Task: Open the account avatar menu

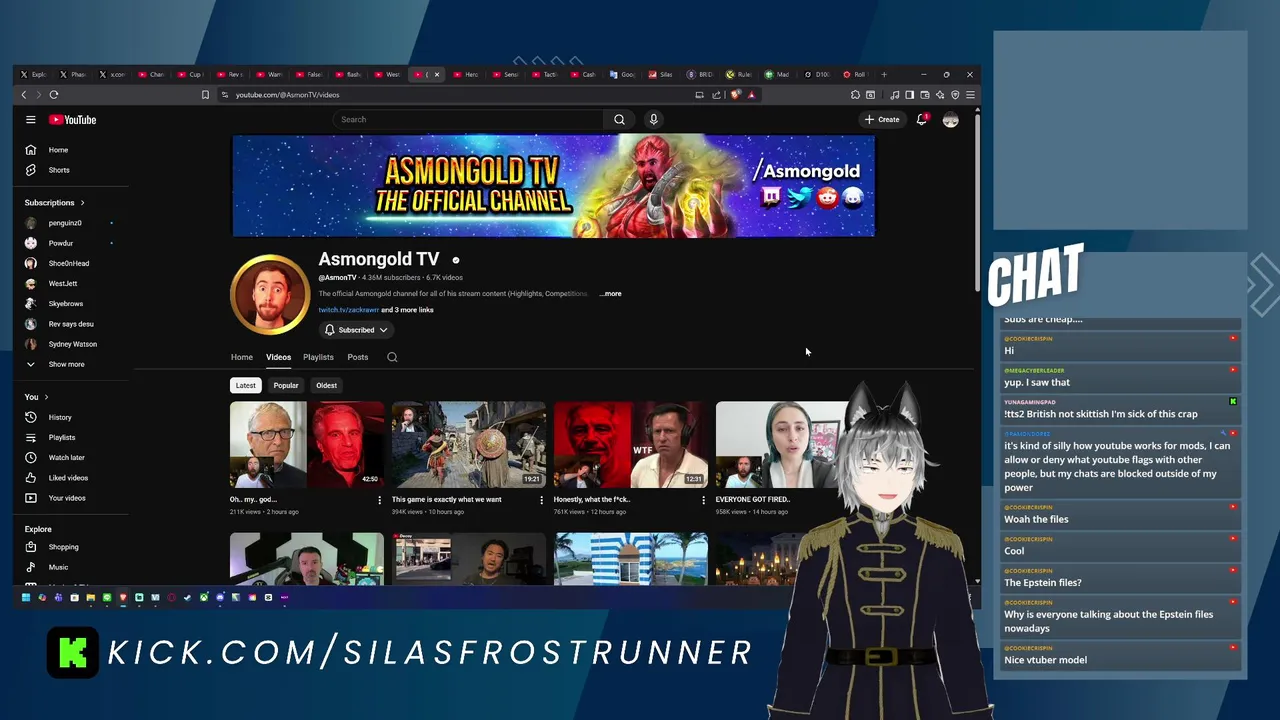Action: (951, 119)
